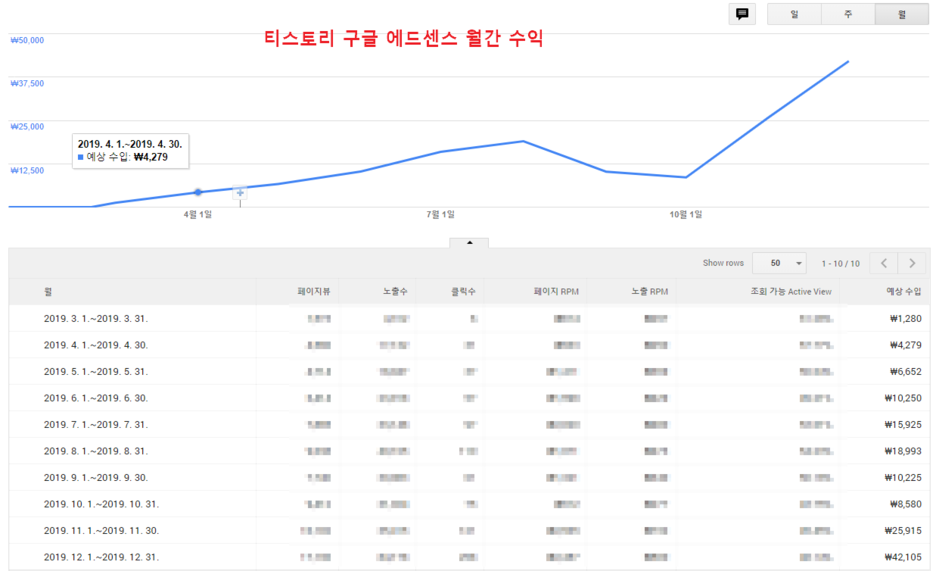Image resolution: width=936 pixels, height=571 pixels.
Task: Switch the chart to monthly (월) view
Action: coord(901,14)
